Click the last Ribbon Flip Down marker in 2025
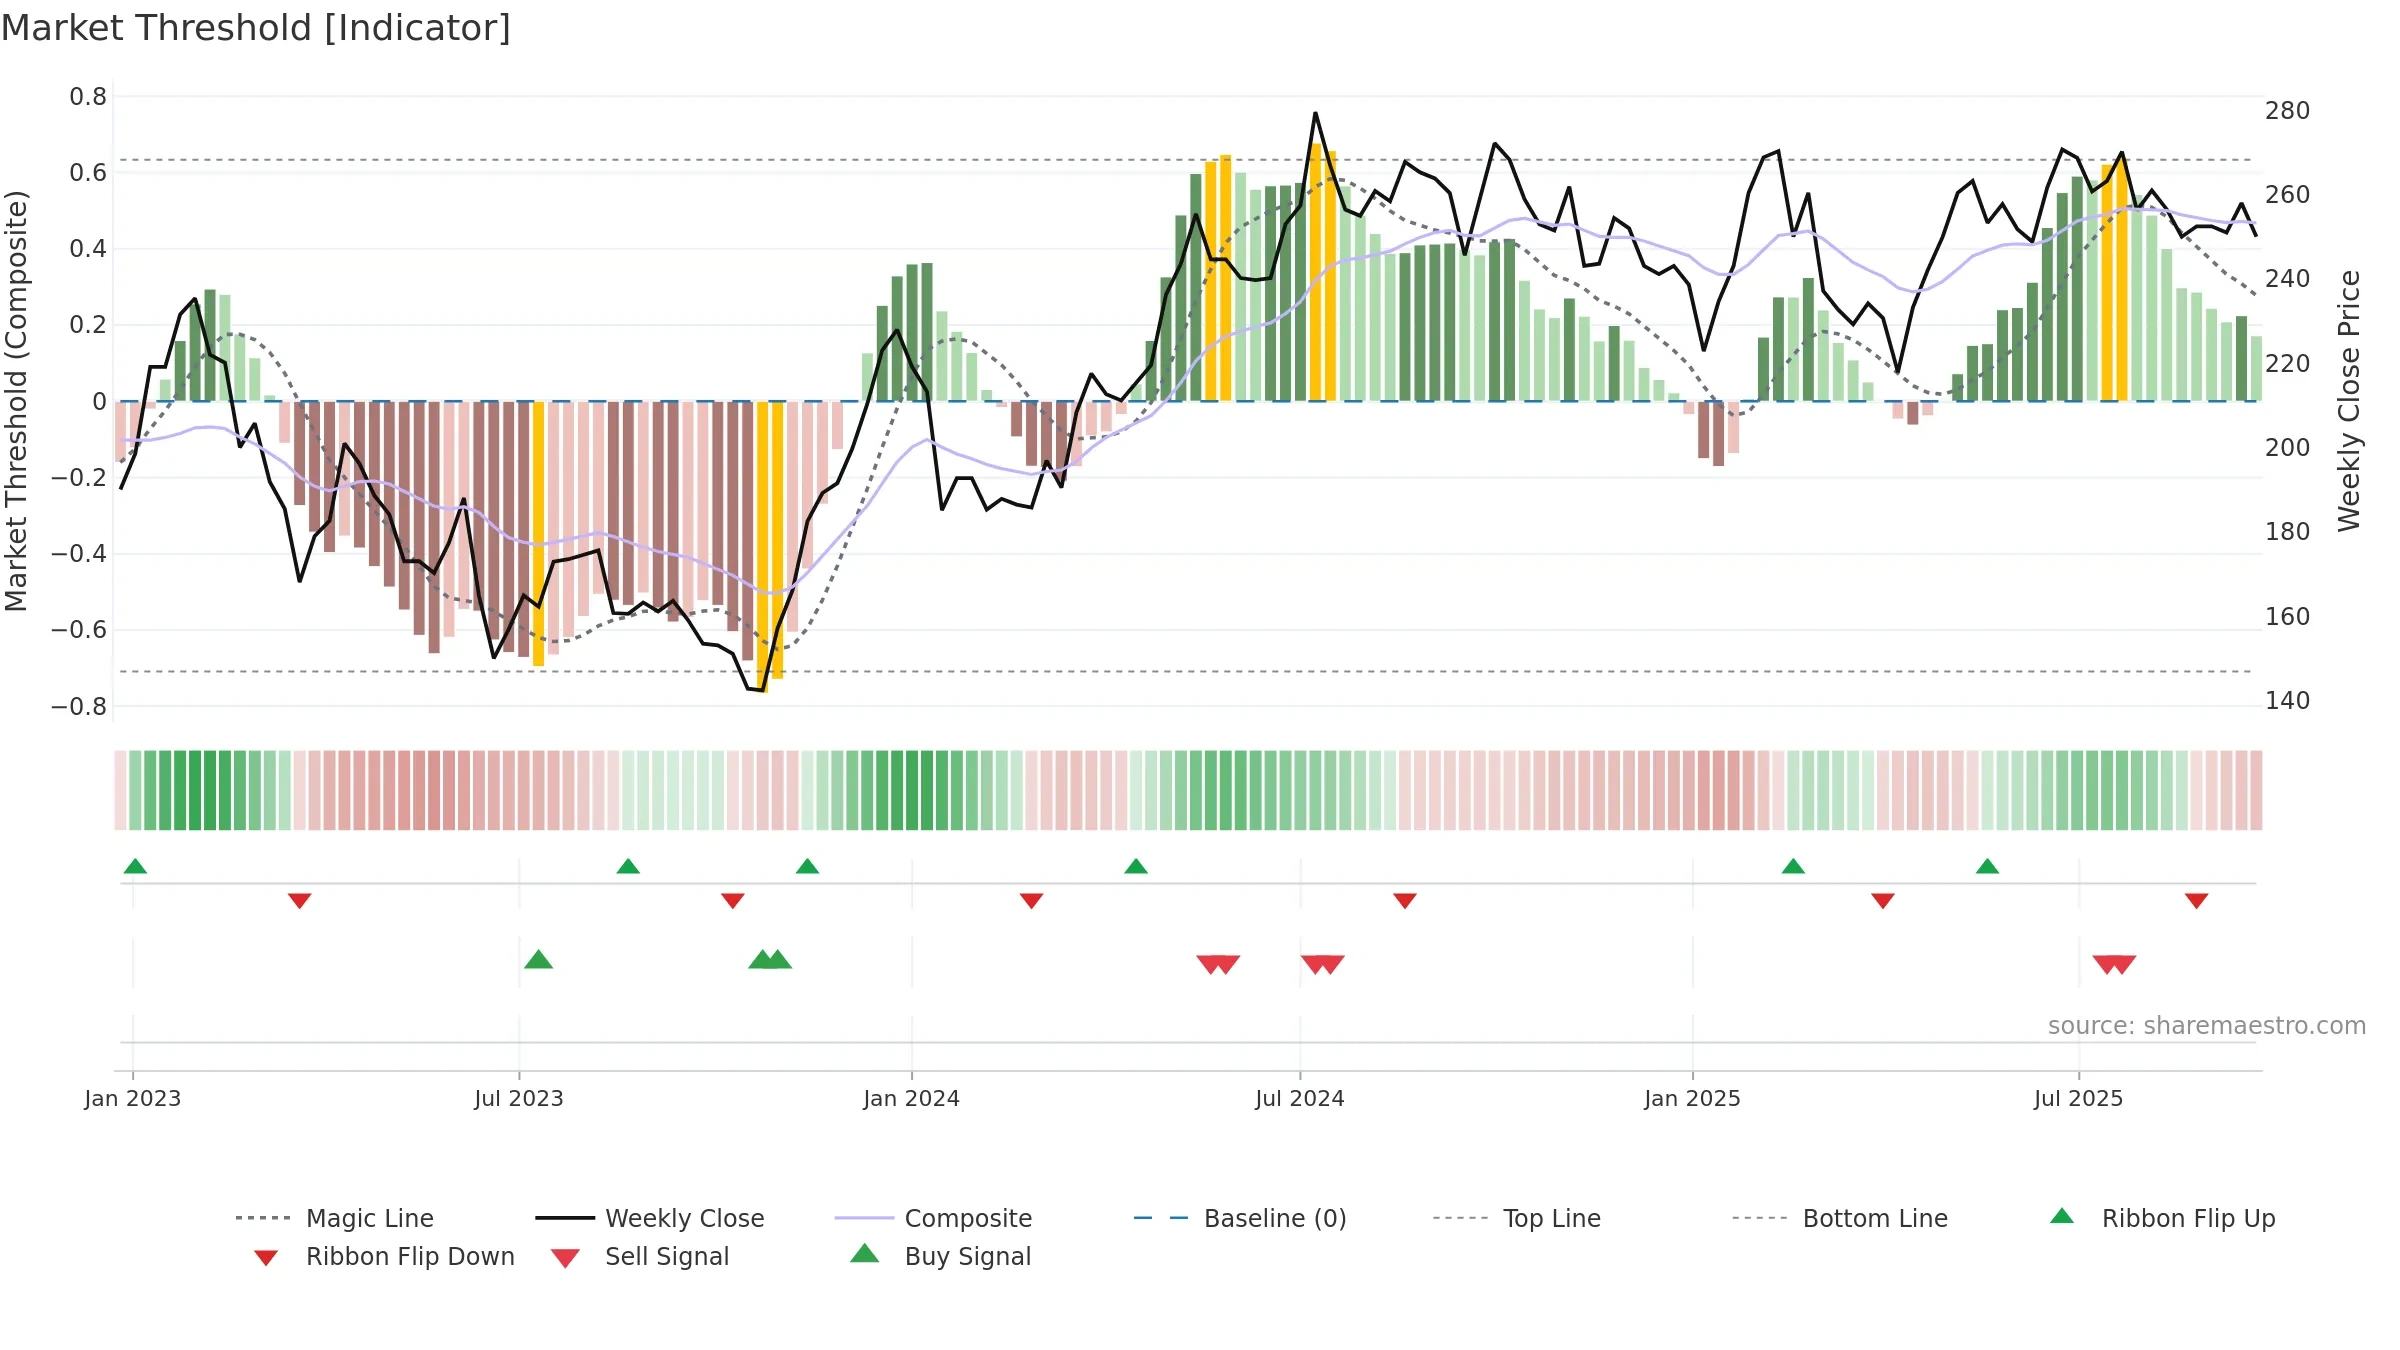Image resolution: width=2400 pixels, height=1350 pixels. 2197,901
